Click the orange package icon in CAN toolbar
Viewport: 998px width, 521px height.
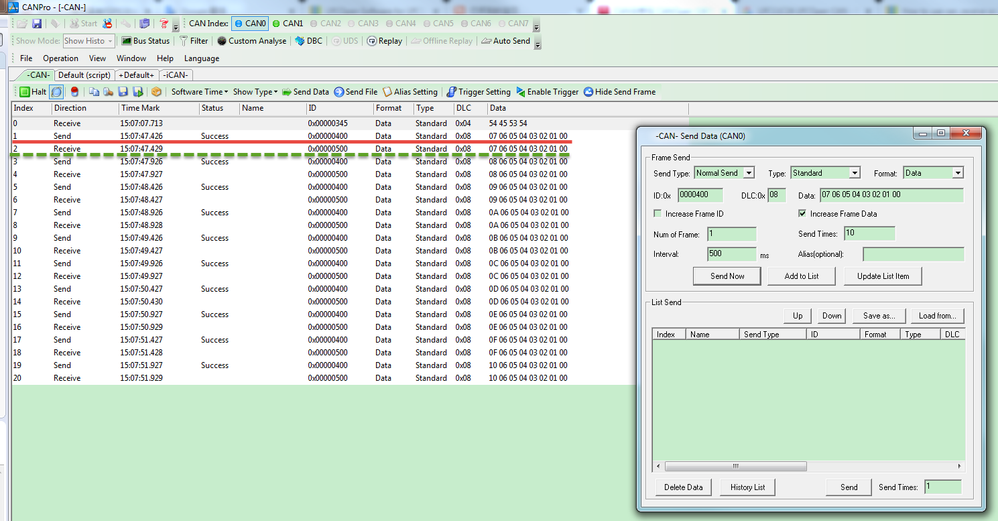tap(156, 92)
